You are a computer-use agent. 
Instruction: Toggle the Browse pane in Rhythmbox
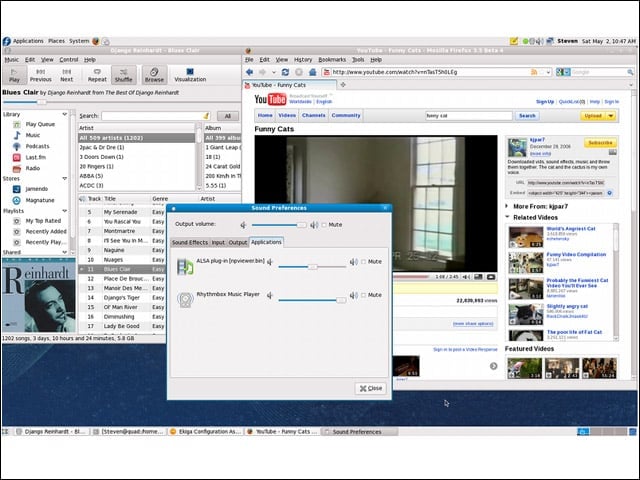[154, 75]
